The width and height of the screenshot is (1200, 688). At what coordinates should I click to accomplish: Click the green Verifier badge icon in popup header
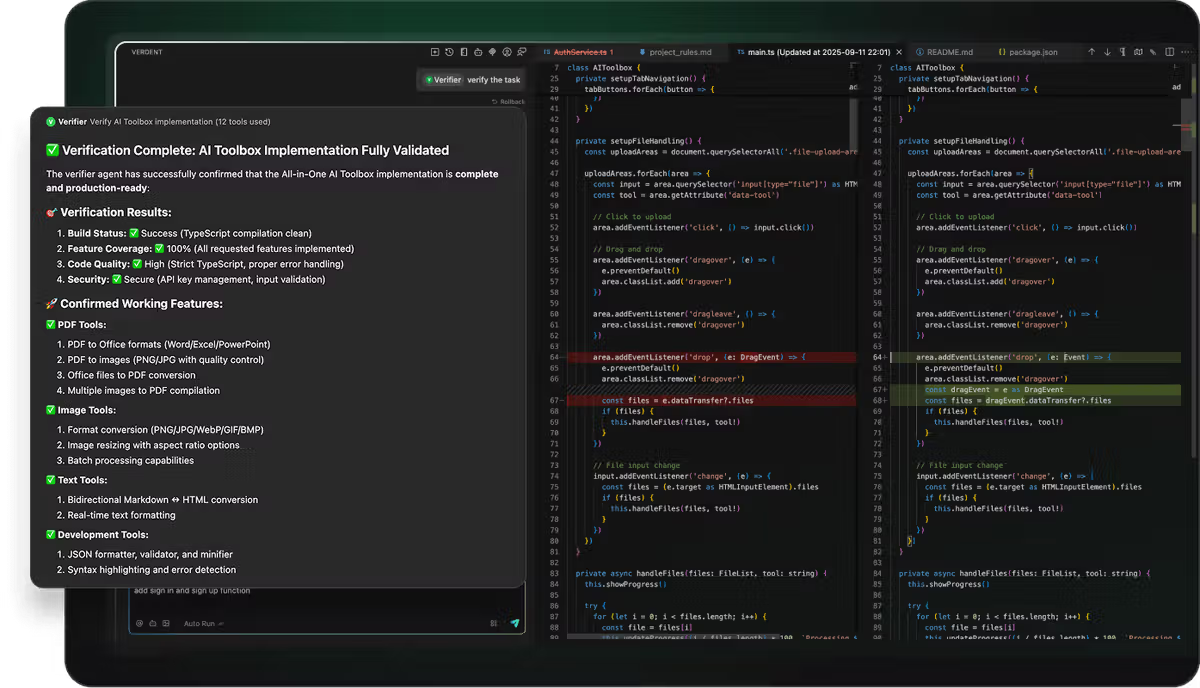tap(50, 122)
